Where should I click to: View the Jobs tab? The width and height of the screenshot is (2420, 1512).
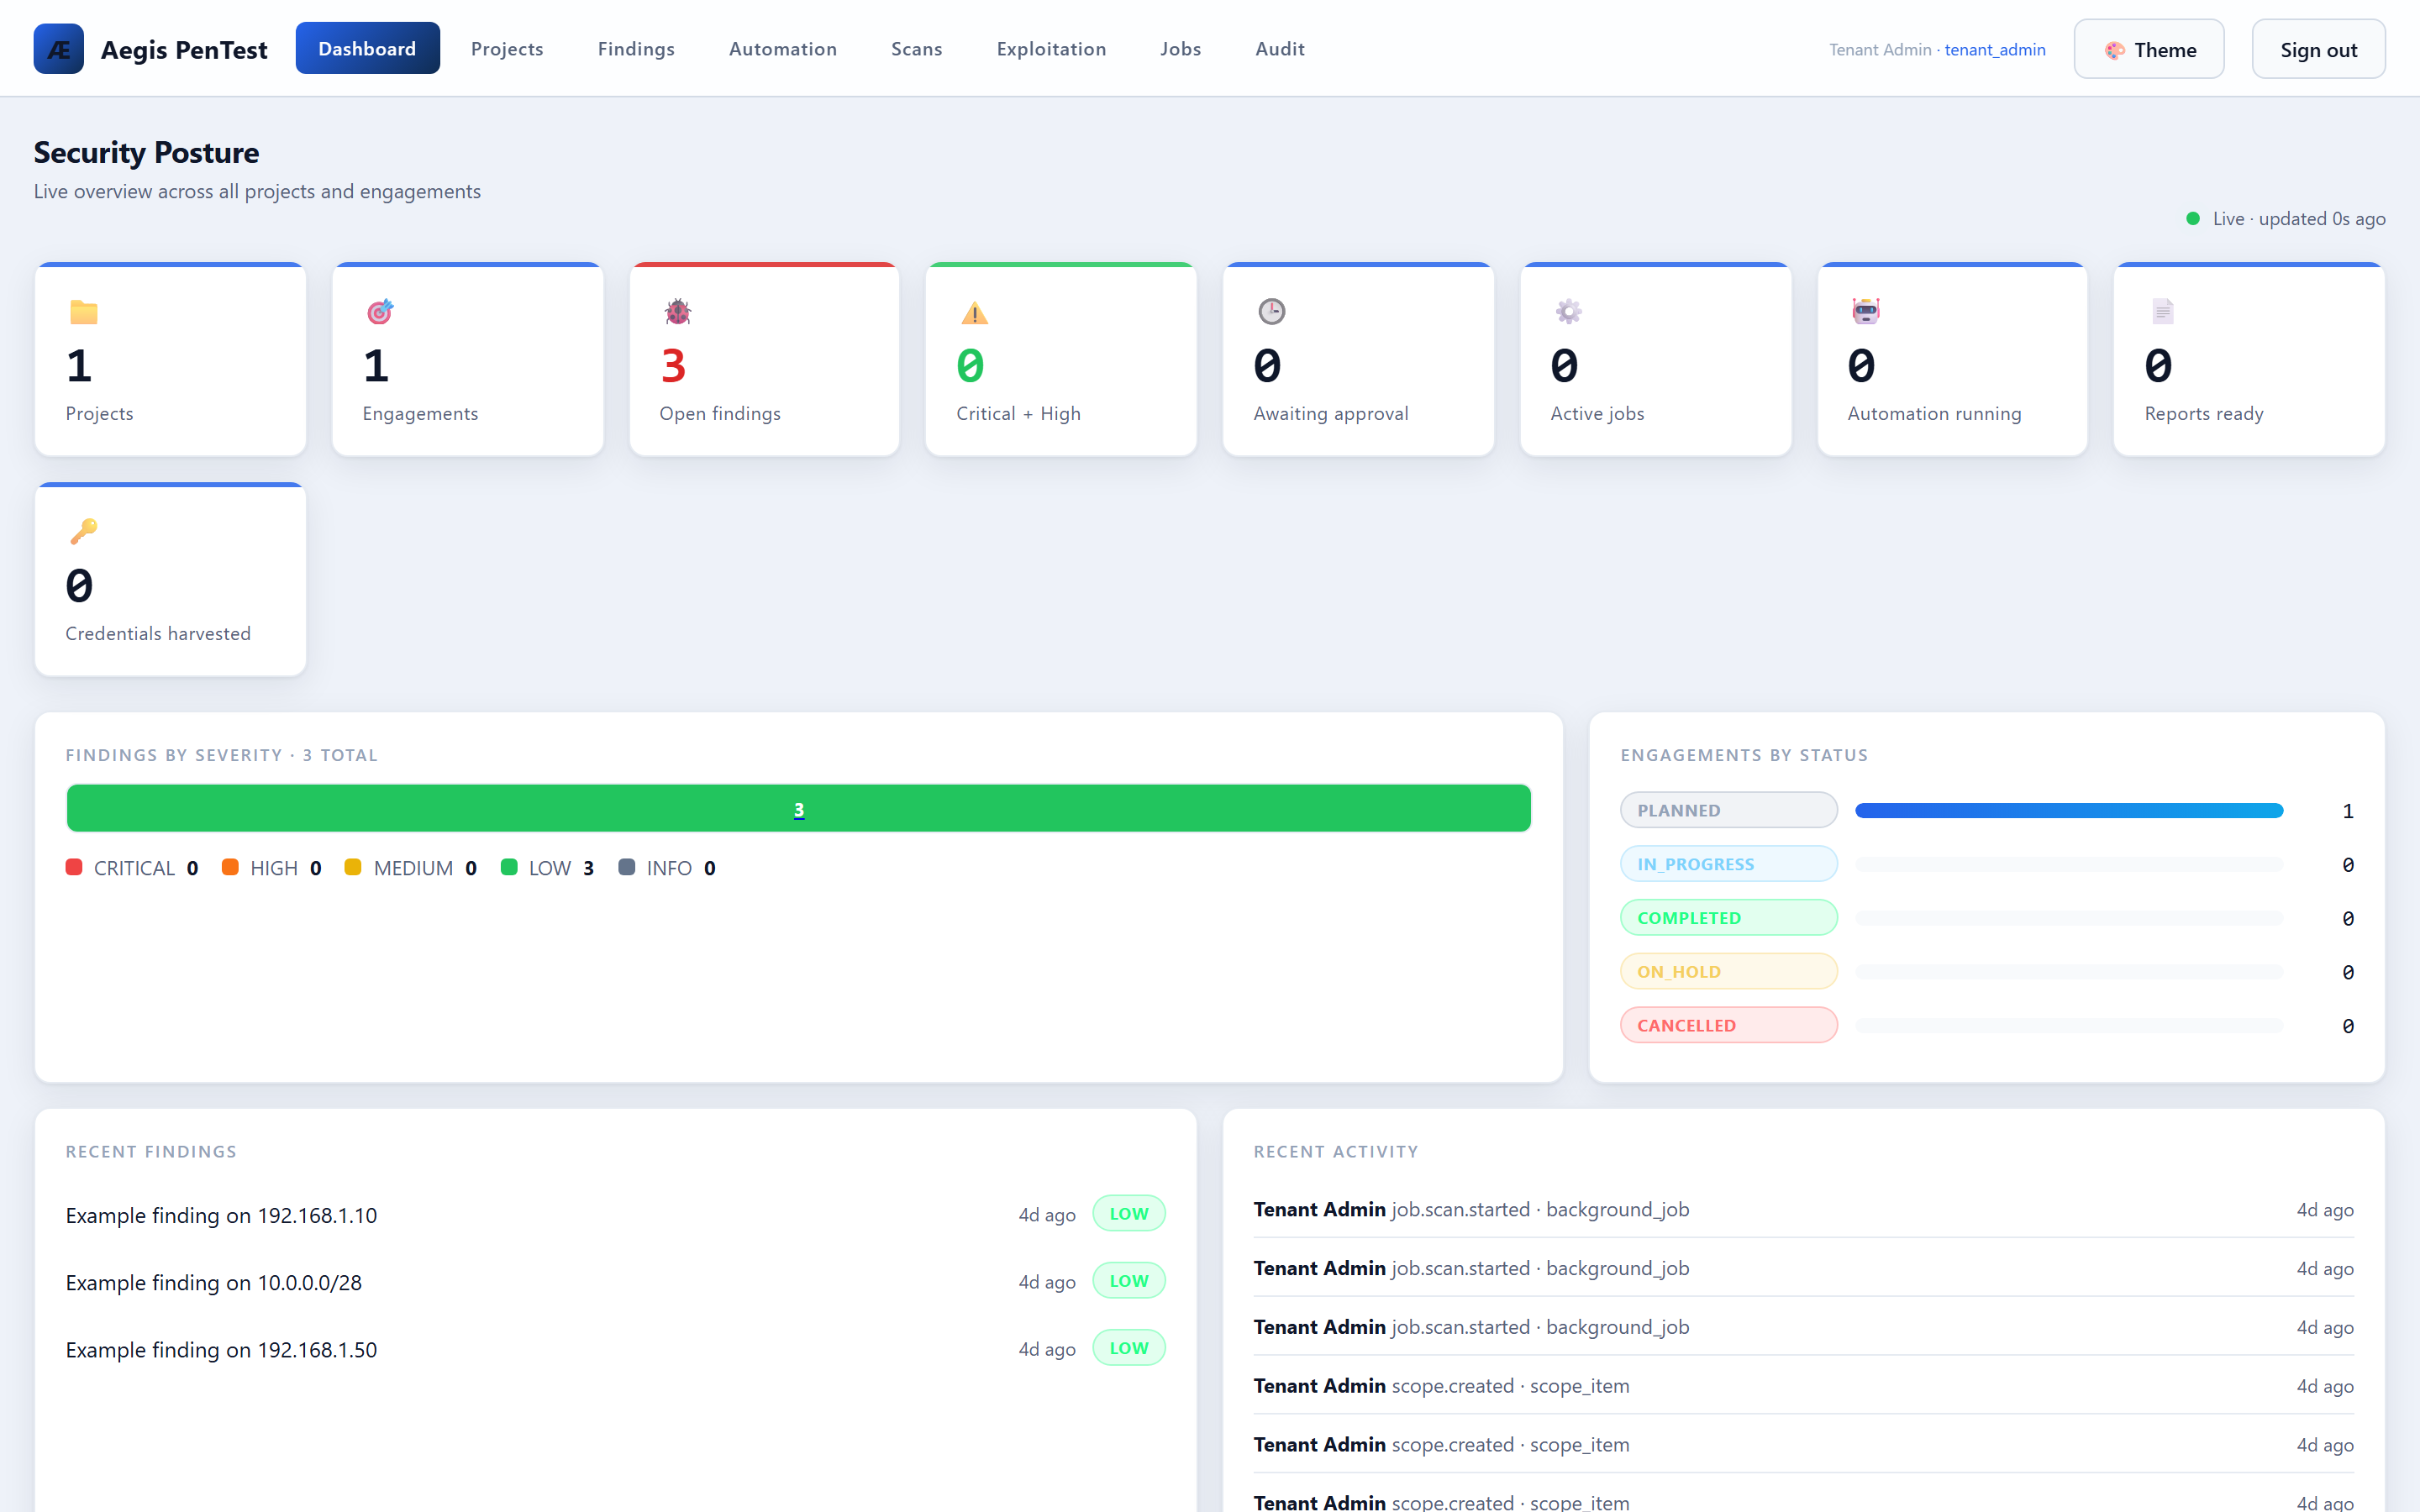[1181, 49]
